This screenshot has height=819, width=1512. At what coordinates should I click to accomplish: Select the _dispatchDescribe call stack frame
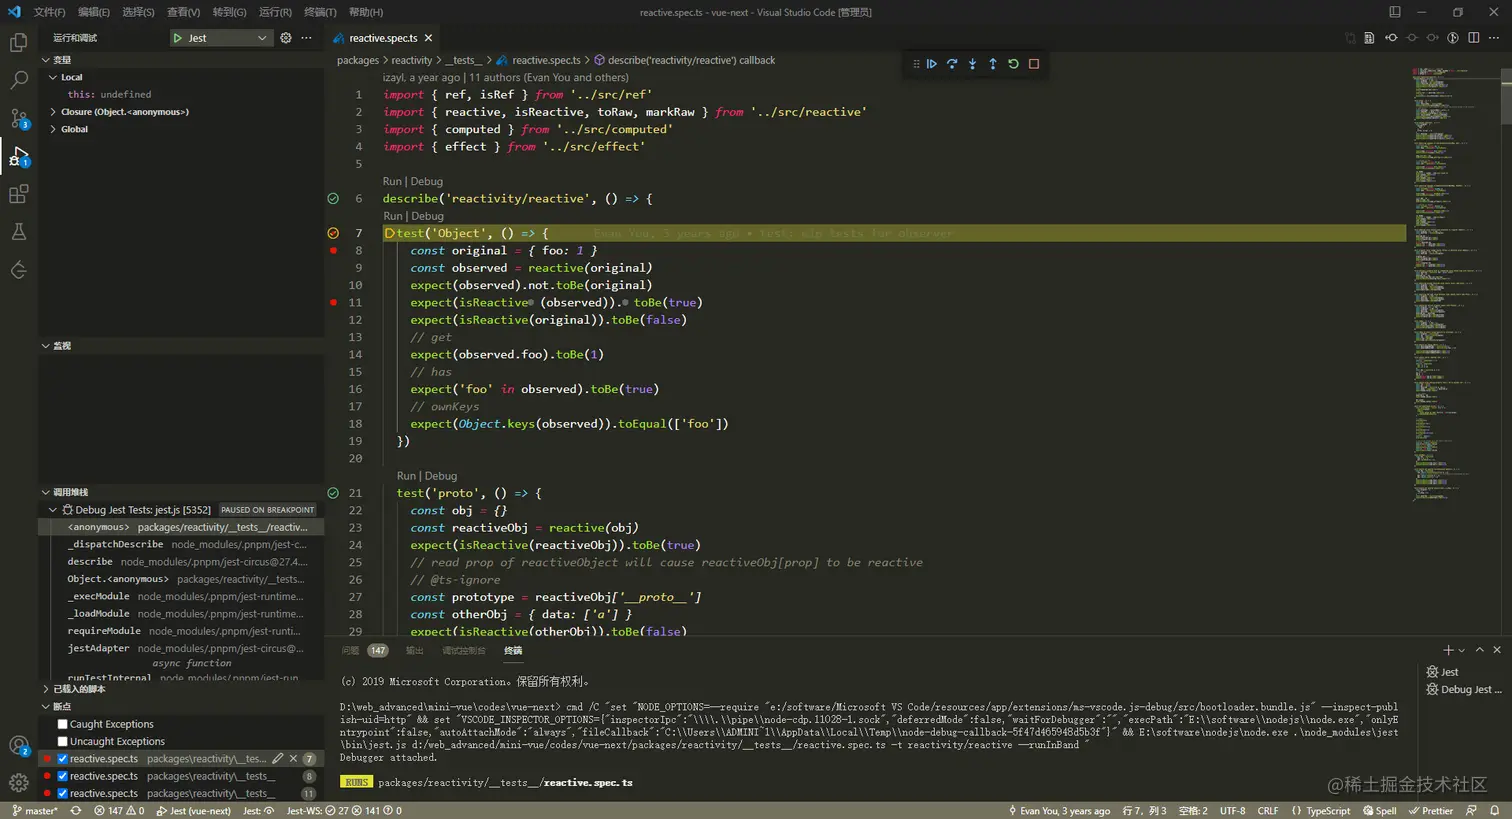click(181, 544)
